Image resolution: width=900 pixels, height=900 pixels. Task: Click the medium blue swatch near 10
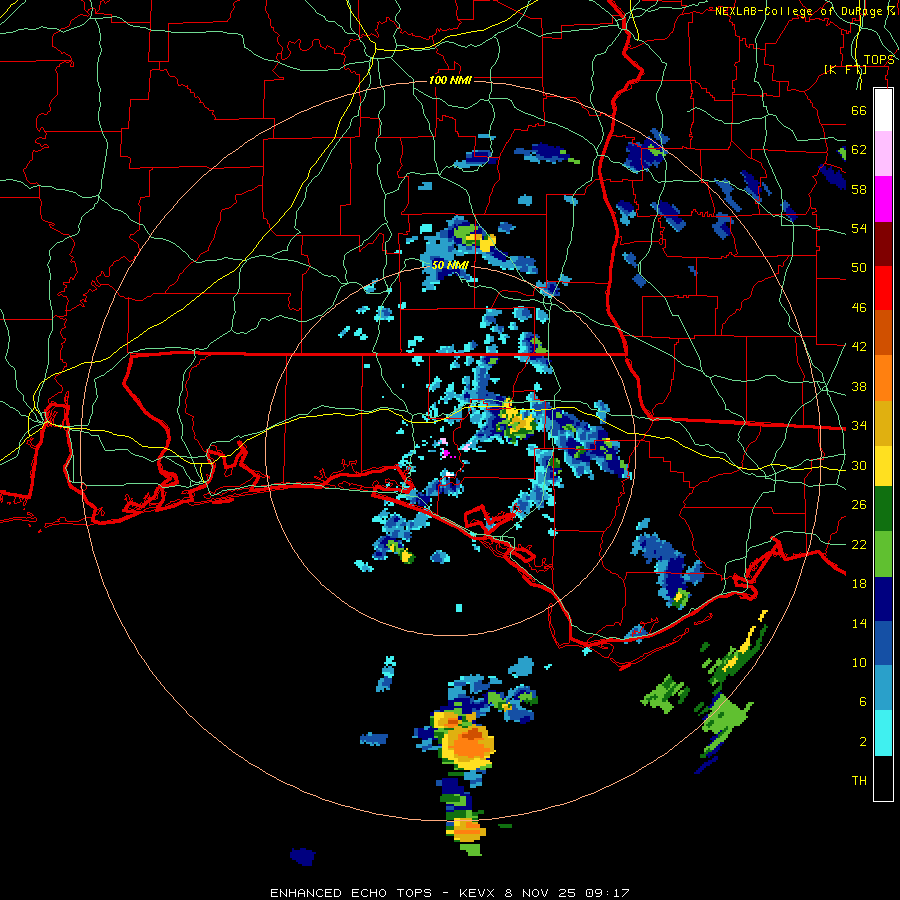tap(883, 643)
